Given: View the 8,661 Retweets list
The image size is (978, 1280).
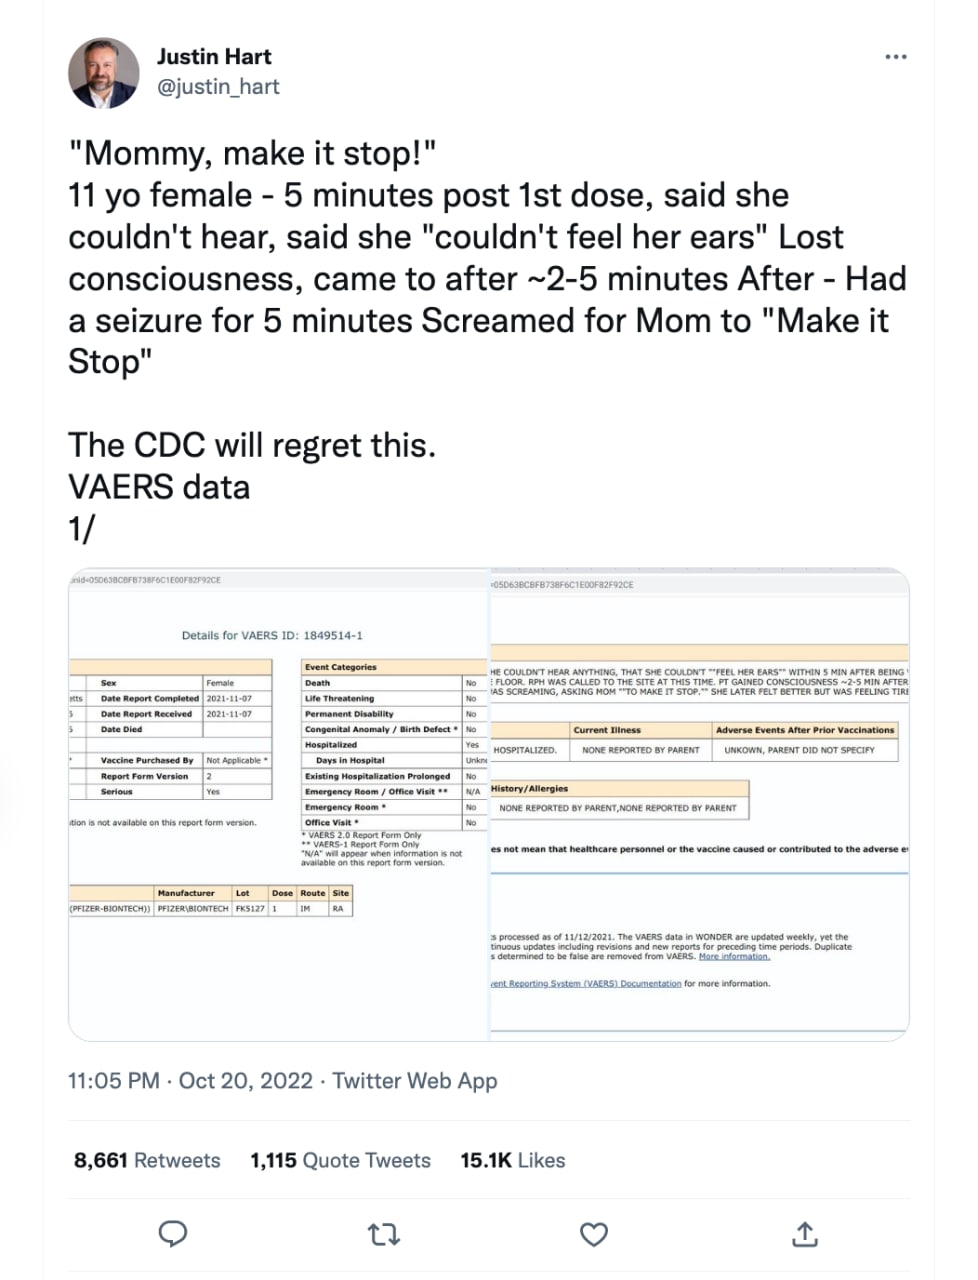Looking at the screenshot, I should pos(147,1160).
